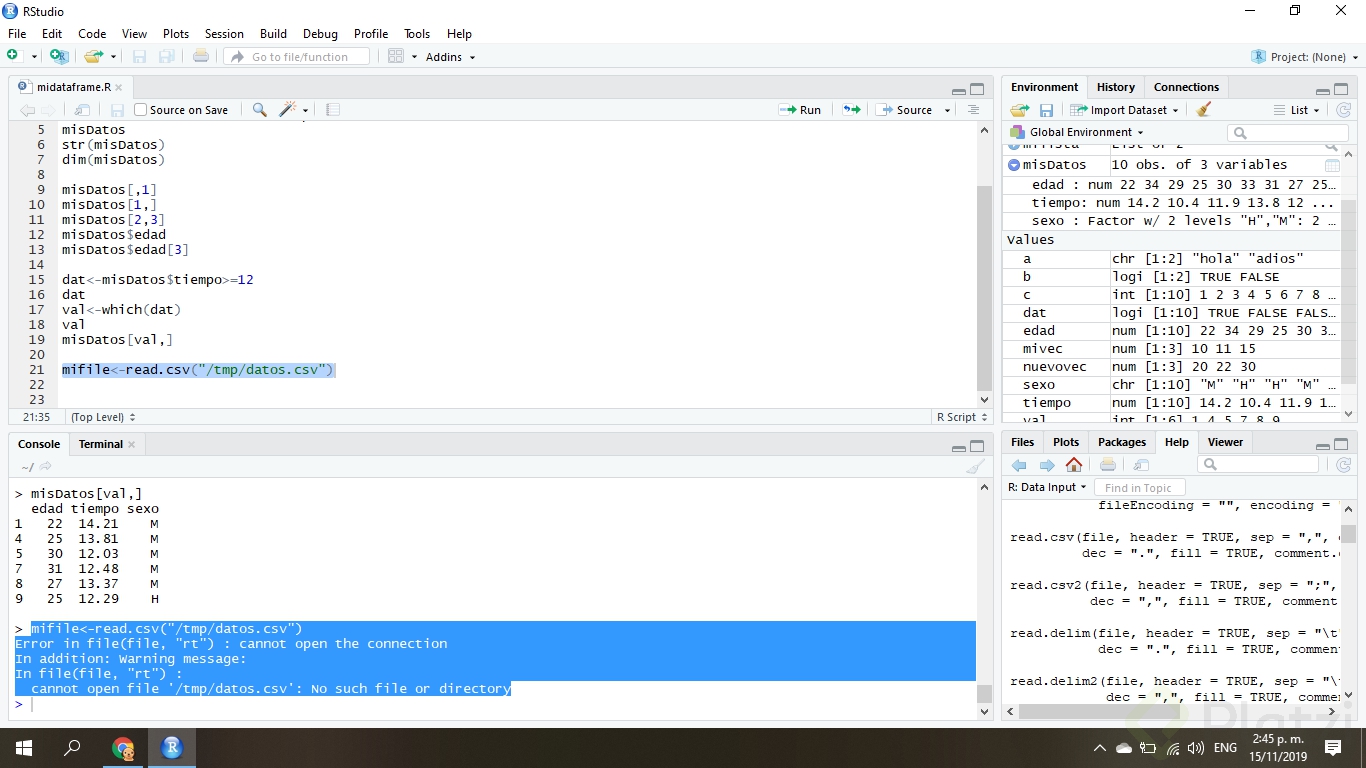1366x768 pixels.
Task: Click the Run button
Action: (x=800, y=110)
